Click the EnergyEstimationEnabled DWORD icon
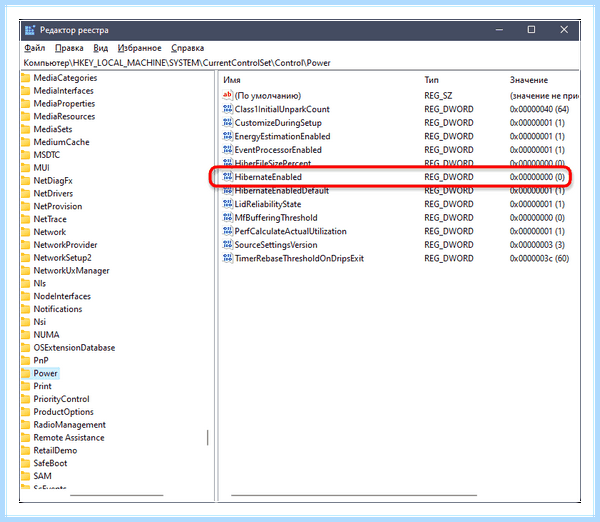 [227, 136]
